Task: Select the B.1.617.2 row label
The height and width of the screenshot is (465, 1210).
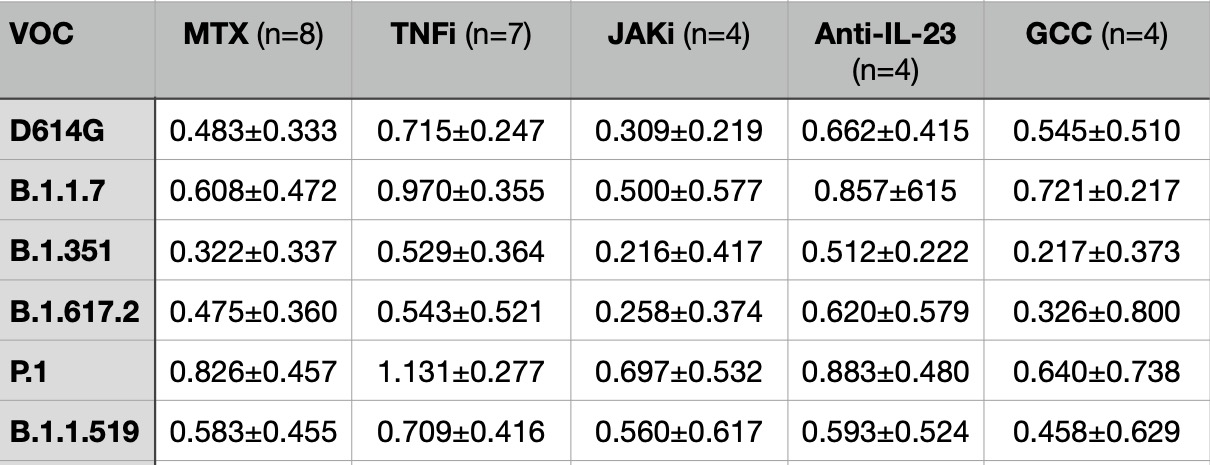Action: click(74, 311)
